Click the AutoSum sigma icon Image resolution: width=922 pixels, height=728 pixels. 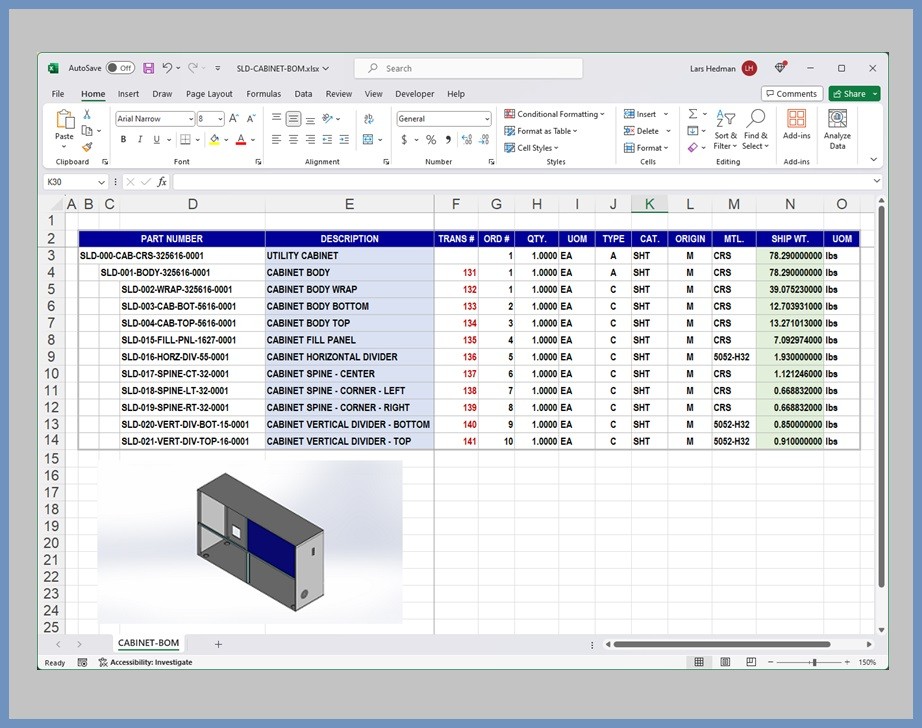[693, 113]
